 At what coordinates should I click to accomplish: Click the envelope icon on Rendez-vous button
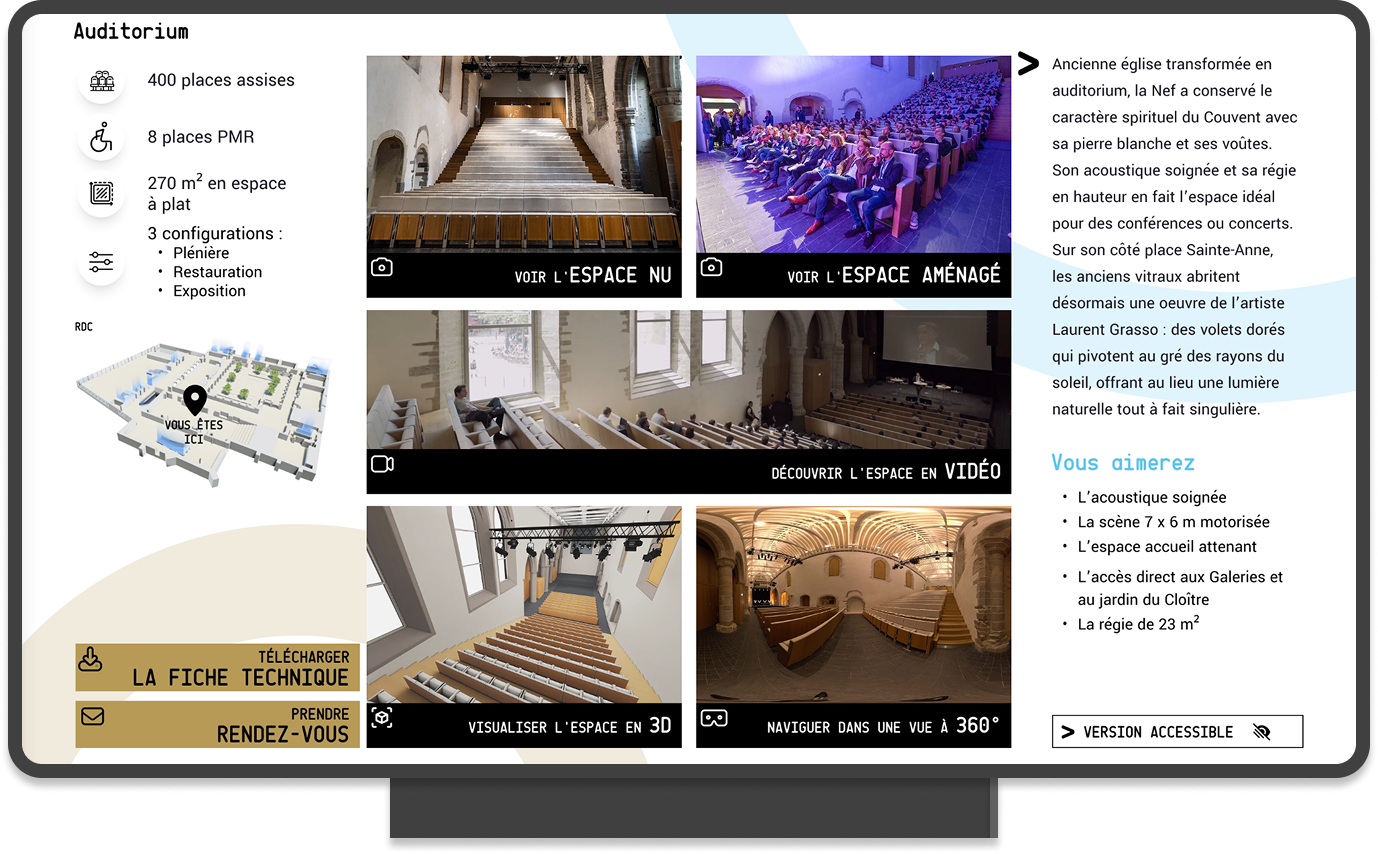click(92, 716)
